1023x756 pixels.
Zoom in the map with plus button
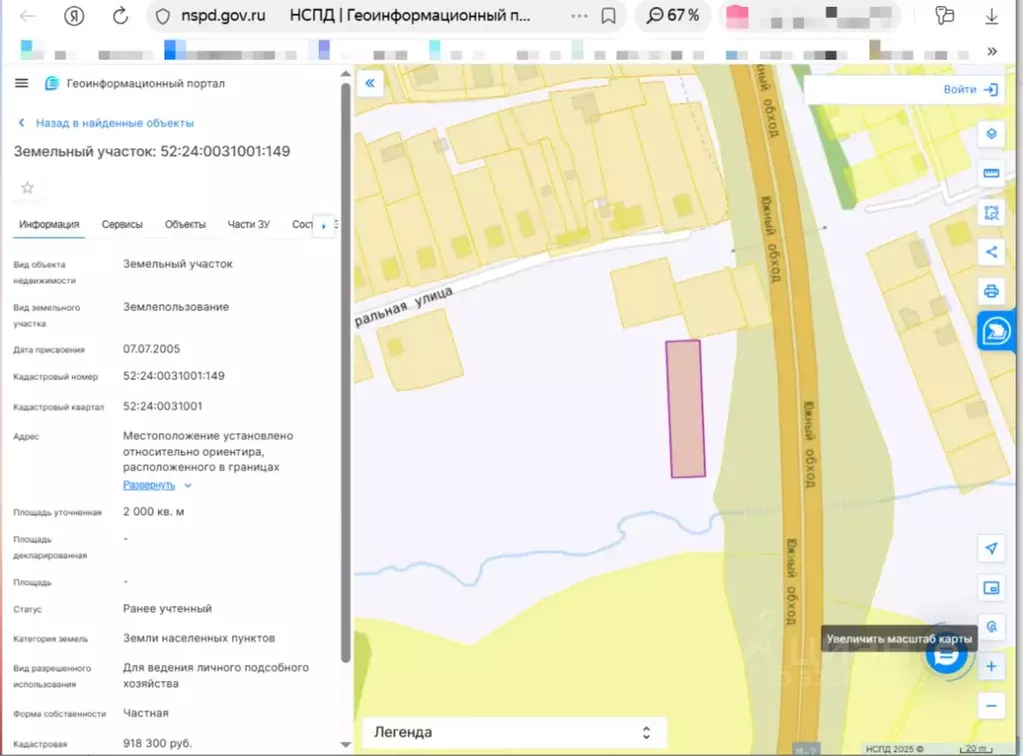[x=991, y=666]
